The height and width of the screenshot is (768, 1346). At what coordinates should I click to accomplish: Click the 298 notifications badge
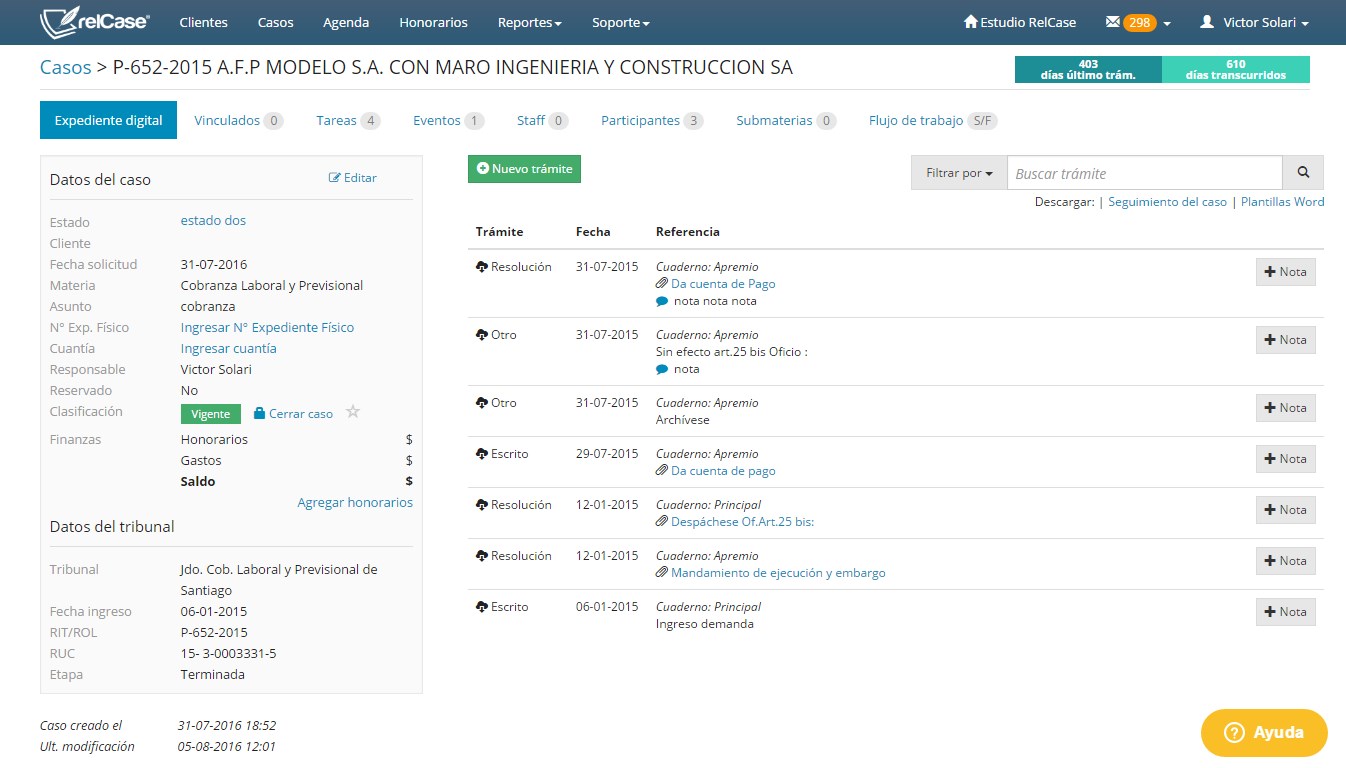1140,22
